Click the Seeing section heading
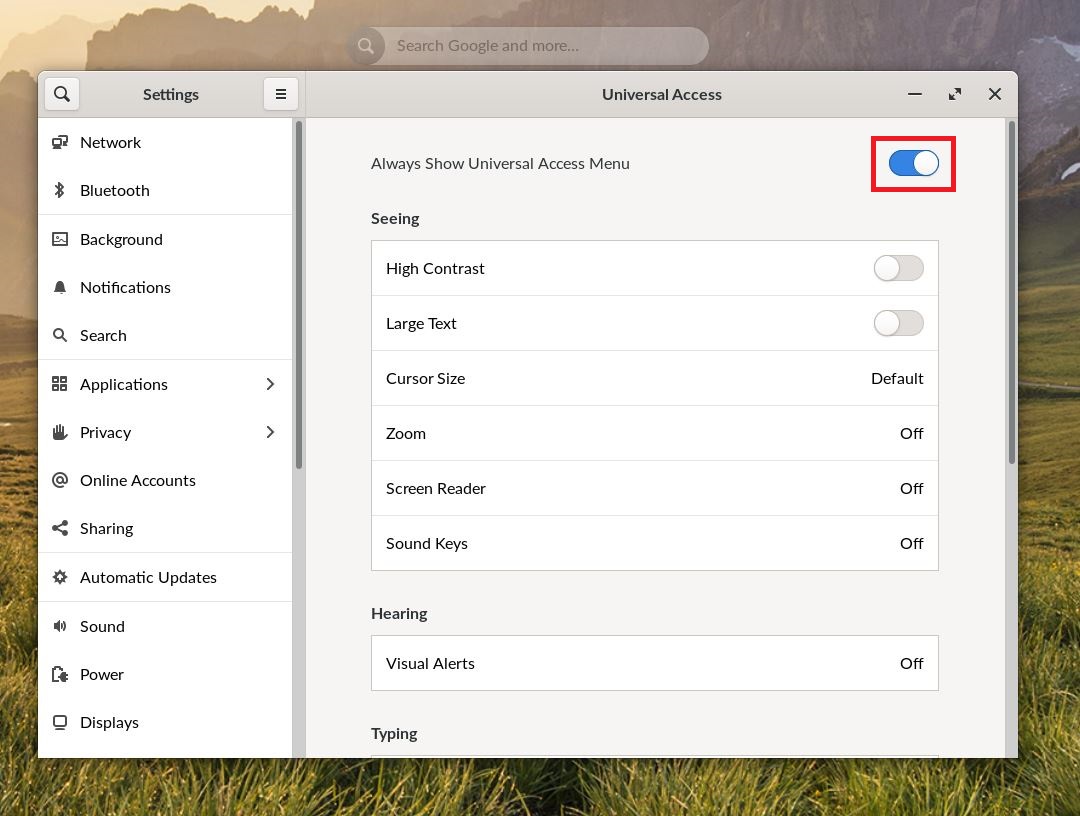The width and height of the screenshot is (1080, 816). (x=395, y=218)
